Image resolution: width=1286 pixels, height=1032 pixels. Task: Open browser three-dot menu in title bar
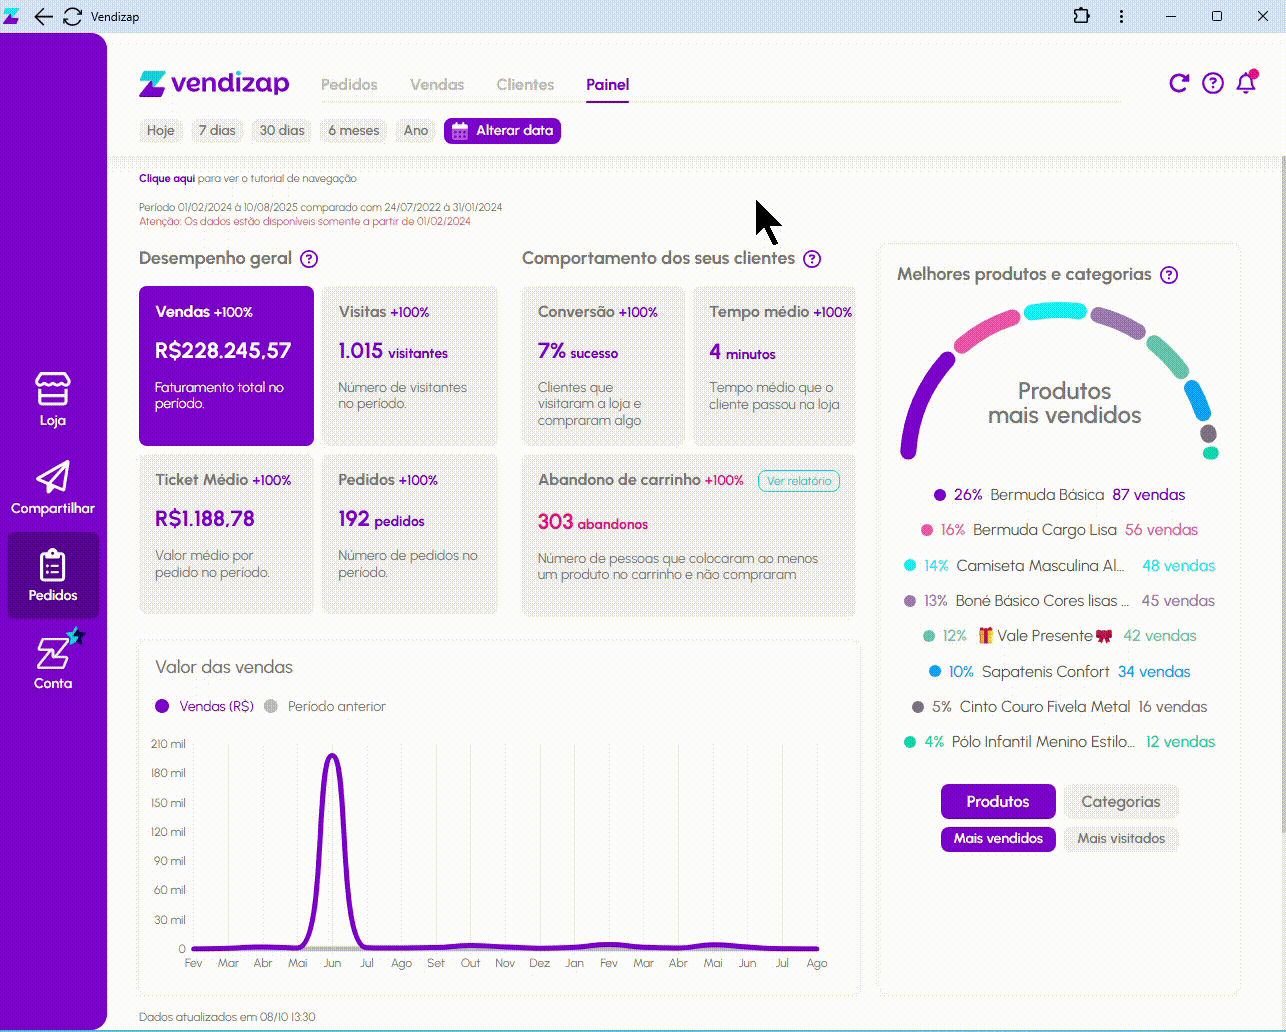[x=1122, y=16]
